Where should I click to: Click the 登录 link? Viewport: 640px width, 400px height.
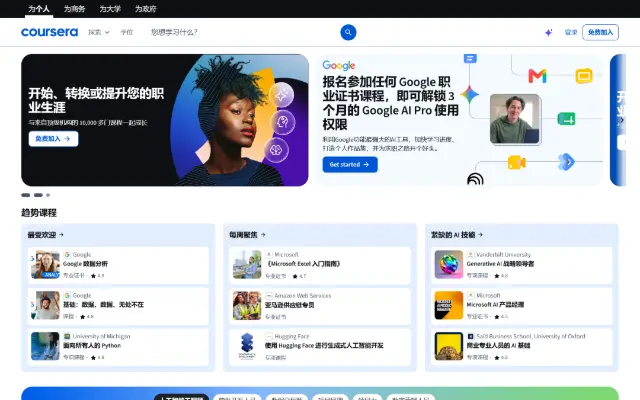coord(571,32)
